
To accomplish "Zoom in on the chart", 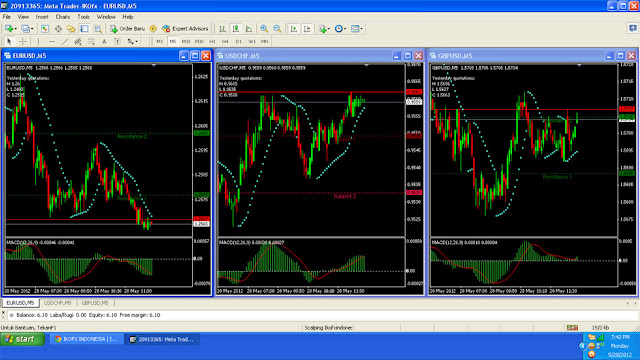I will tap(264, 29).
